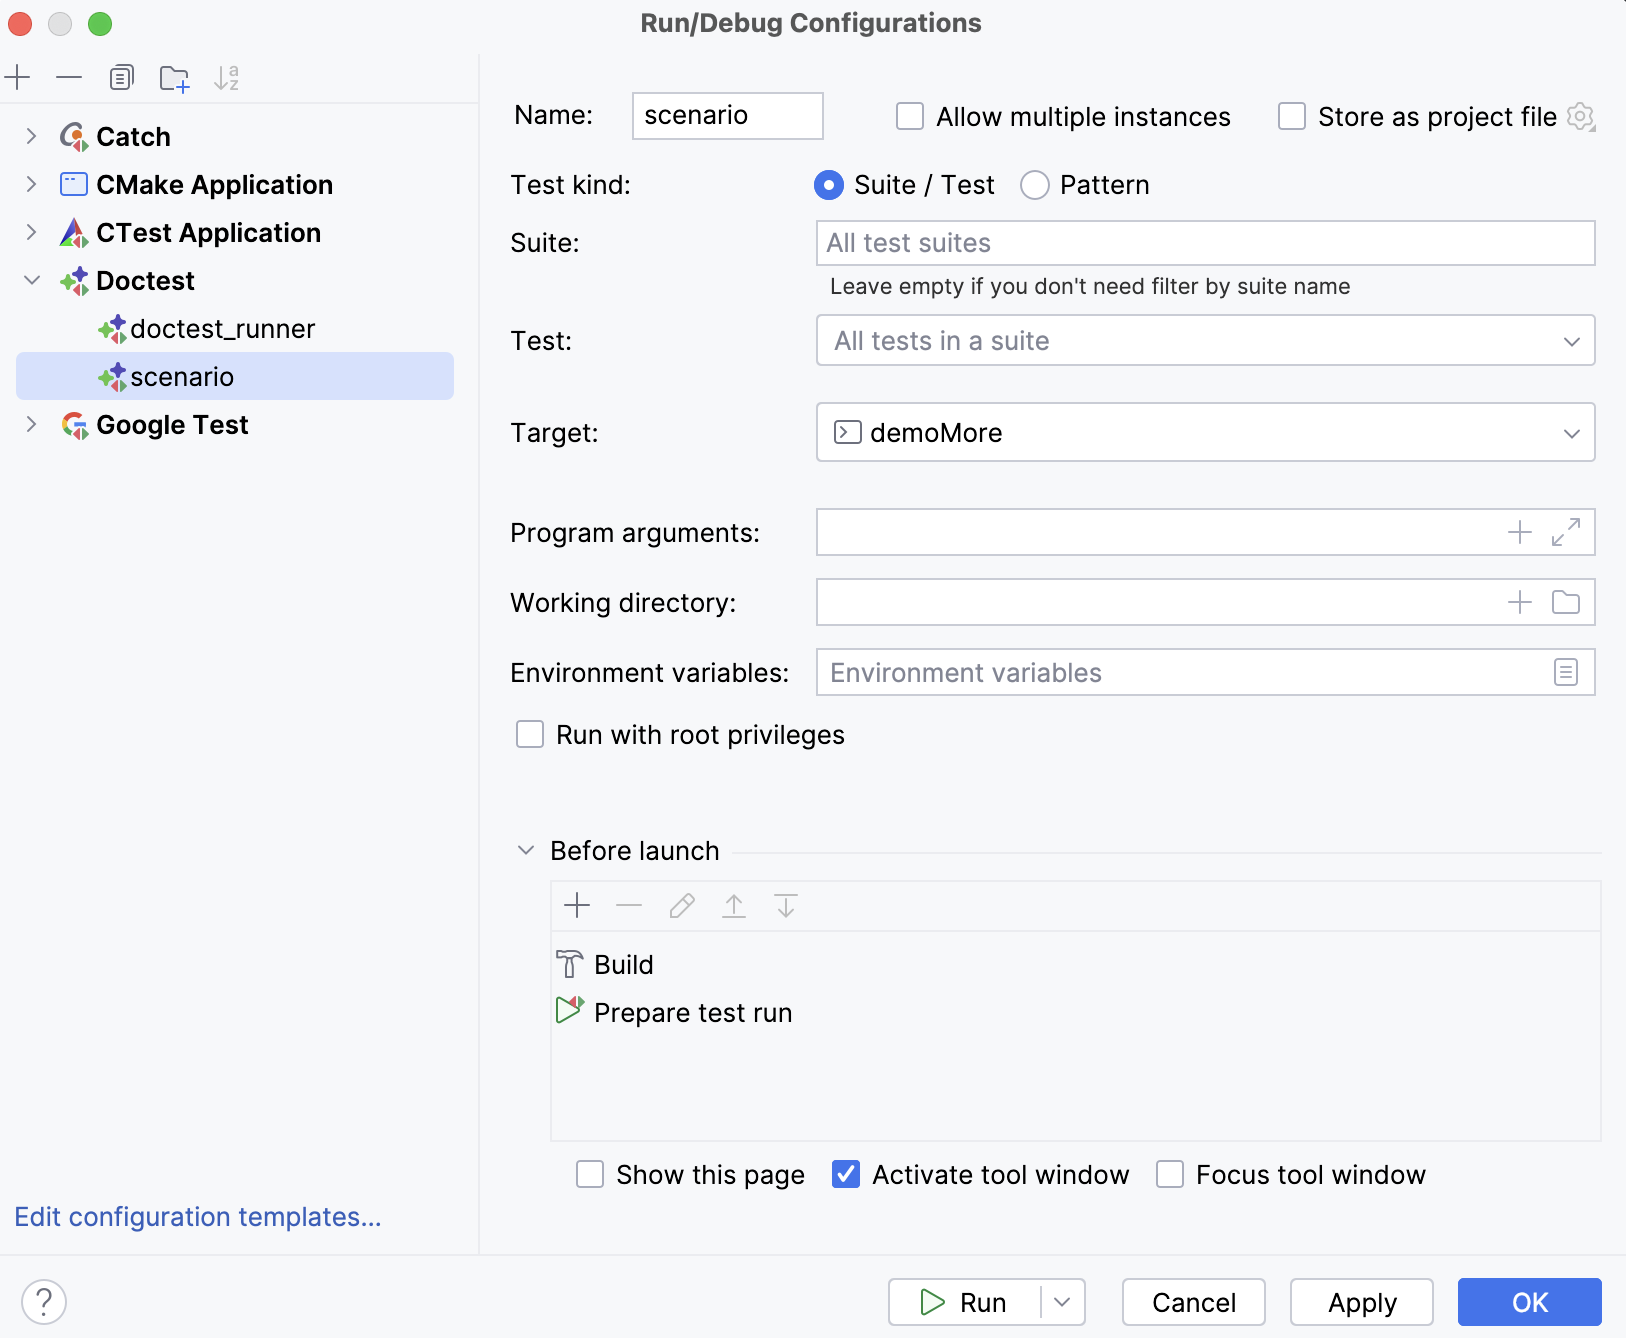This screenshot has height=1338, width=1626.
Task: Open Edit configuration templates
Action: tap(197, 1216)
